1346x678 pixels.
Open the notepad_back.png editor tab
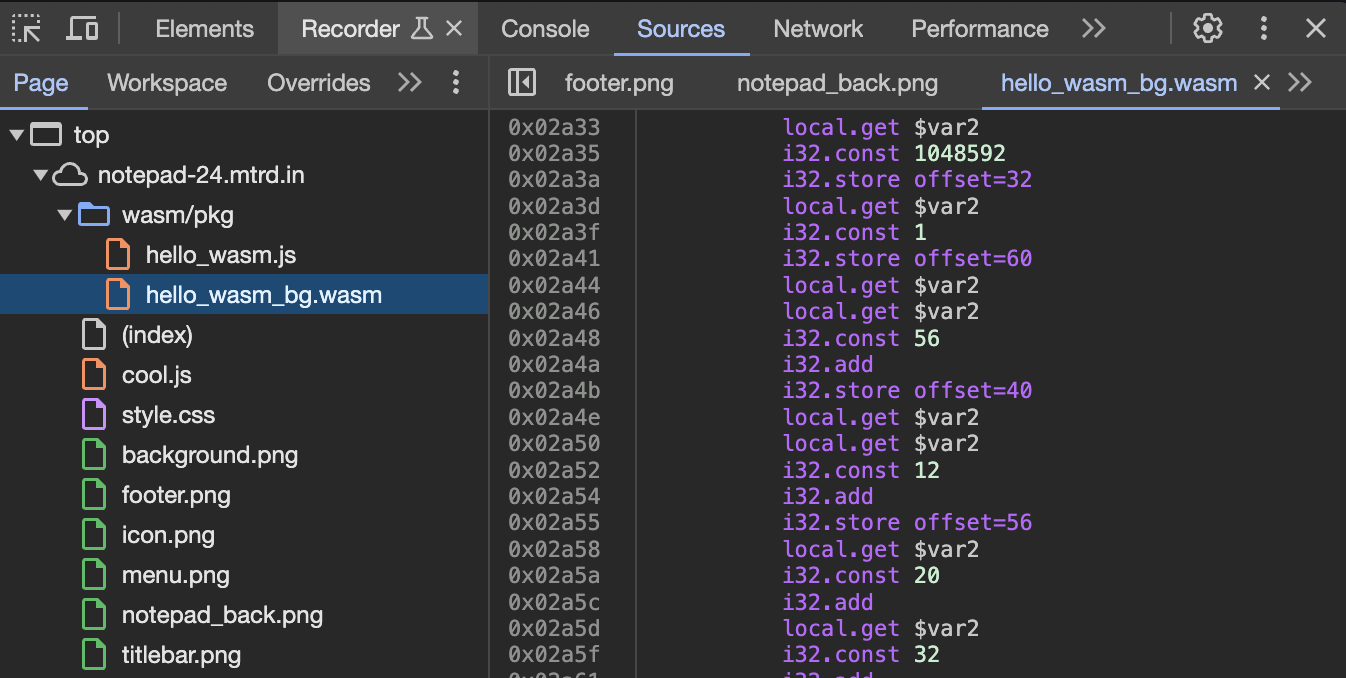coord(837,83)
